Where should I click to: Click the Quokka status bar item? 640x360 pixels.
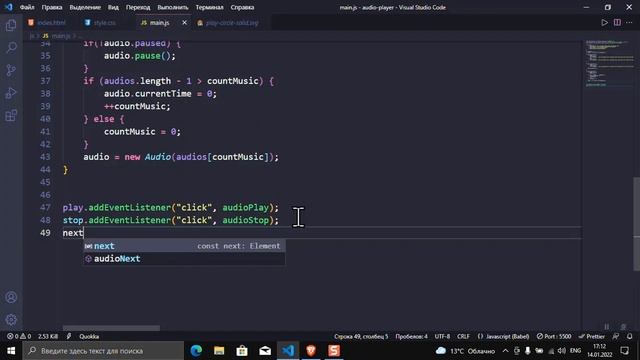[x=89, y=336]
